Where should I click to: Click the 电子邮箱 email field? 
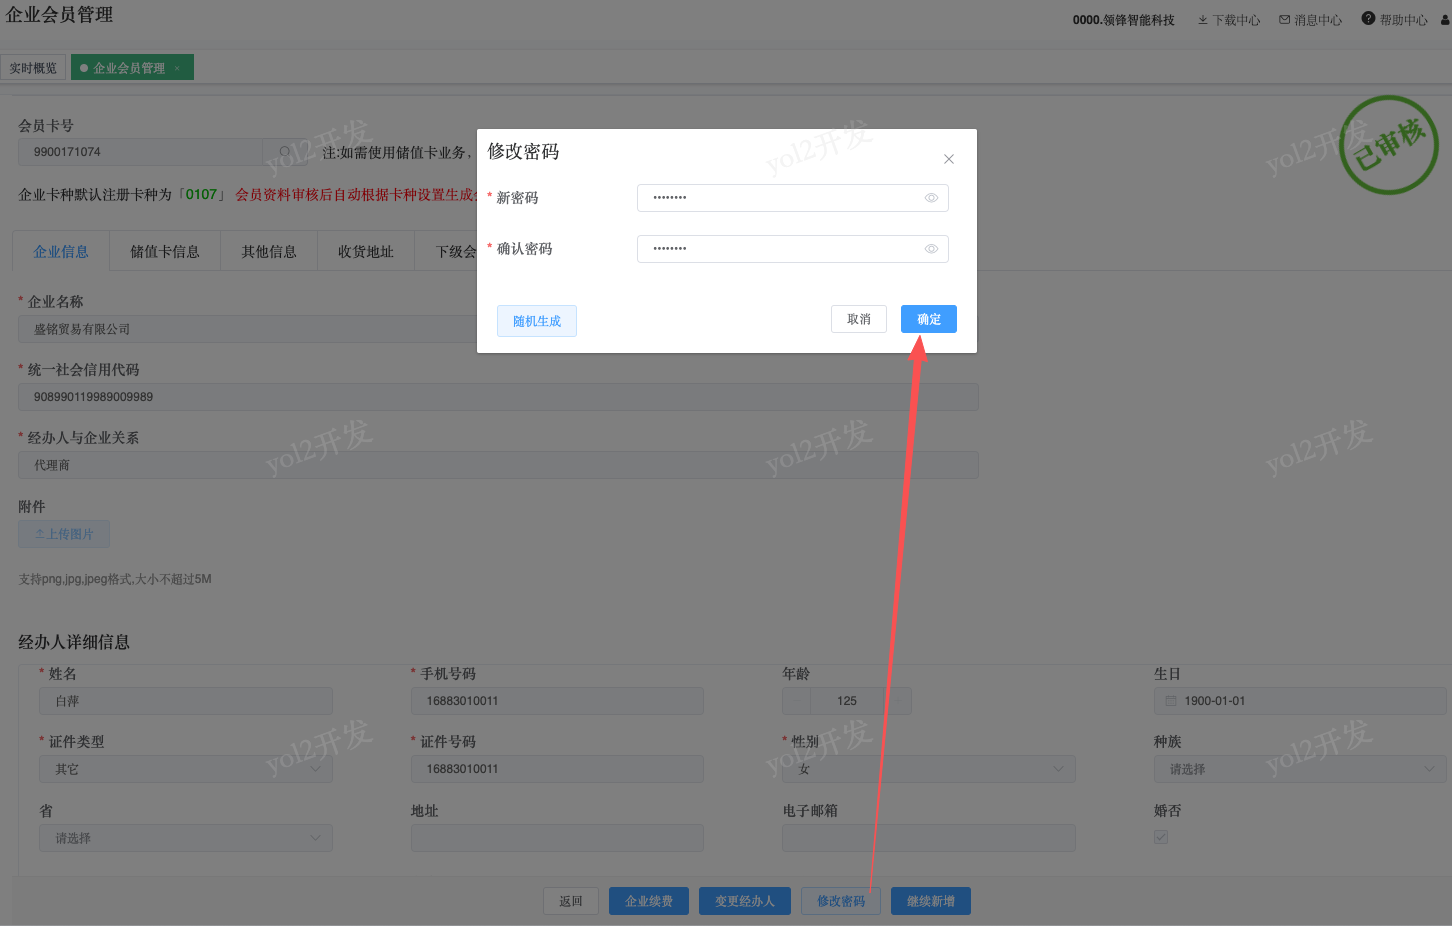[929, 838]
